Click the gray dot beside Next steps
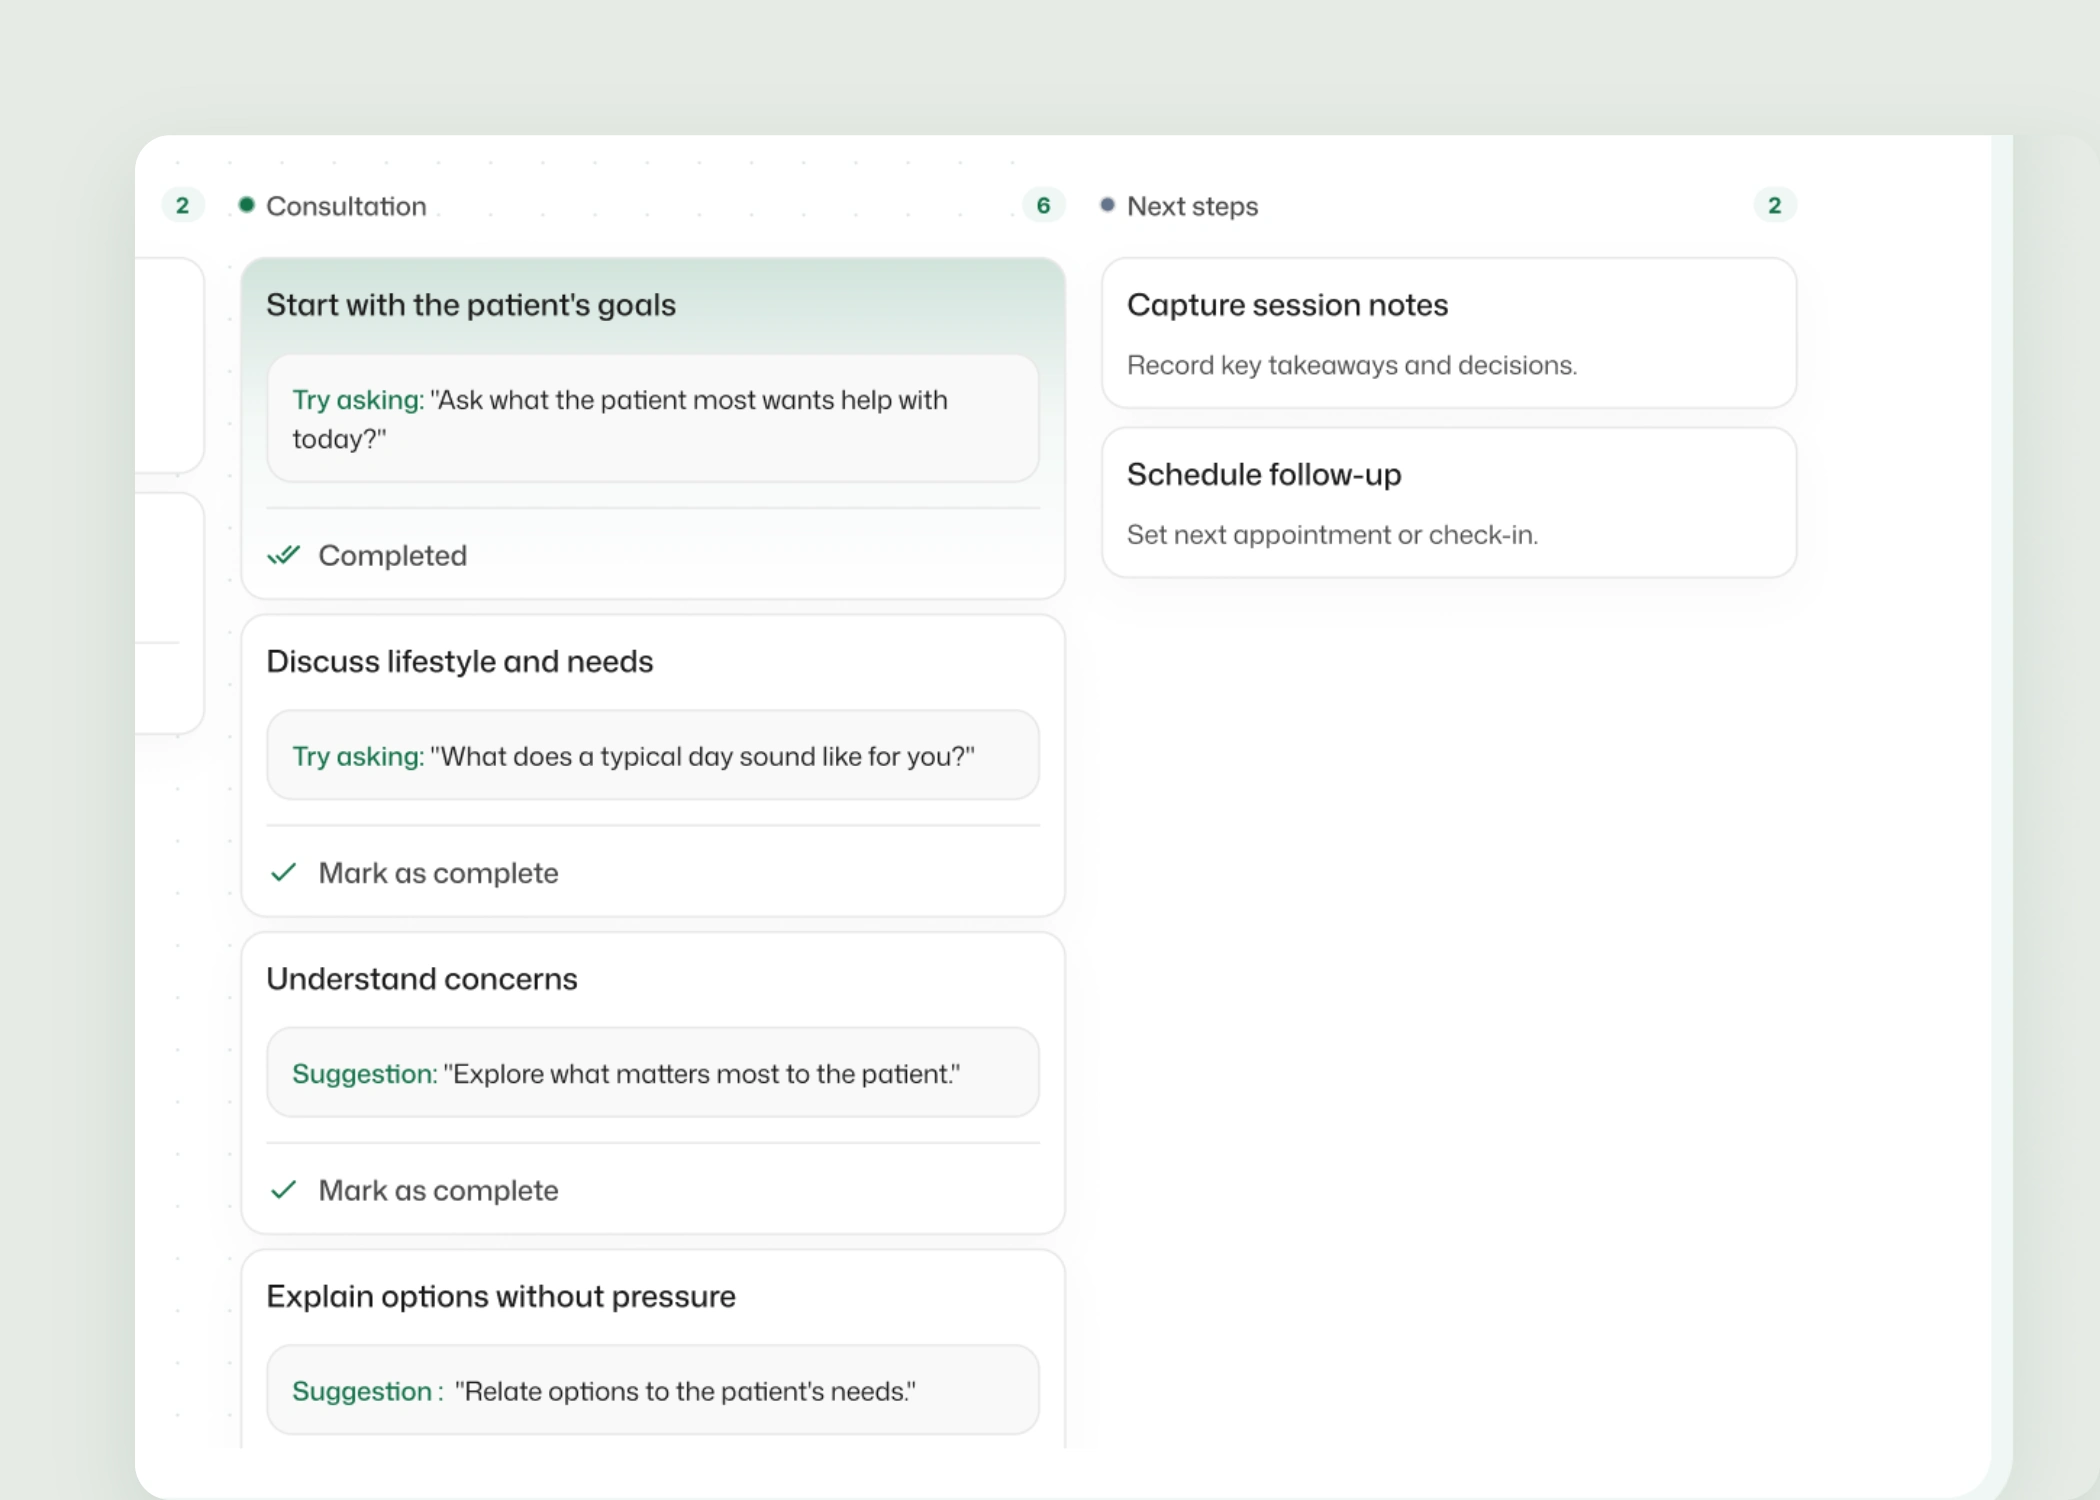2100x1500 pixels. click(1107, 205)
